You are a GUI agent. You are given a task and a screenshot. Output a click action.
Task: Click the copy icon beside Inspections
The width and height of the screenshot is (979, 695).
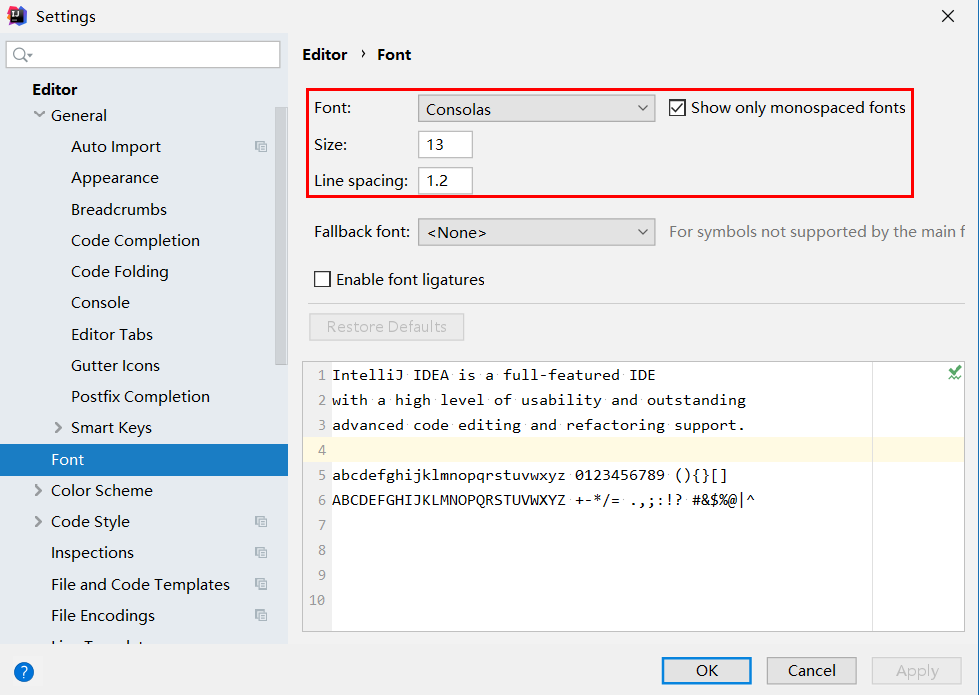click(x=261, y=553)
